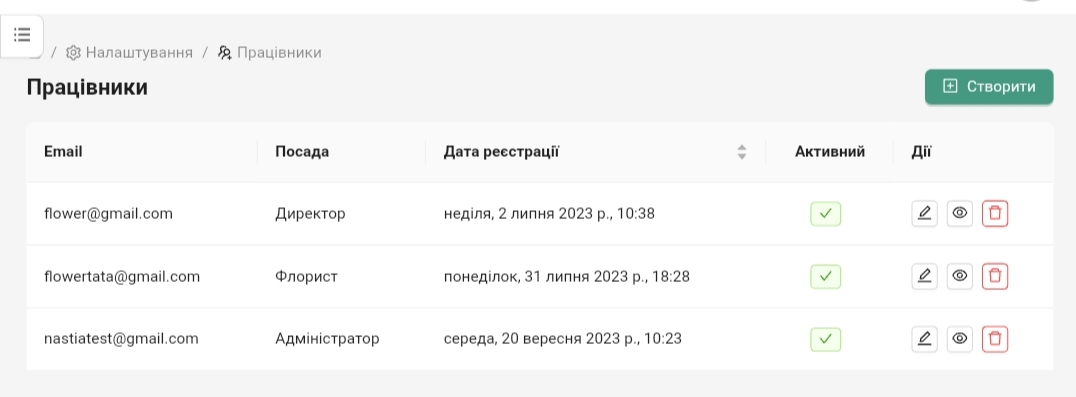Delete the nastiatest@gmail.com administrator record
Viewport: 1076px width, 397px height.
click(x=995, y=339)
